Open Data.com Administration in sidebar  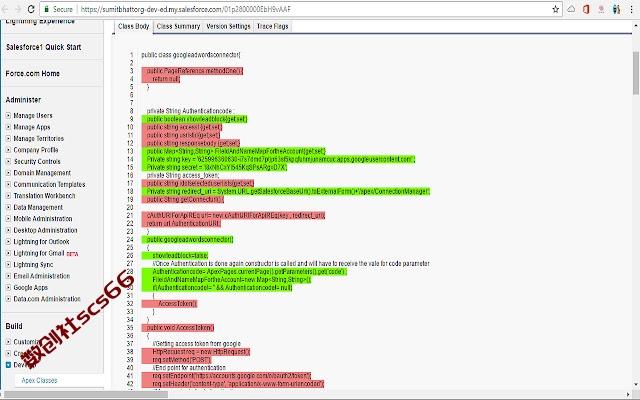(47, 299)
